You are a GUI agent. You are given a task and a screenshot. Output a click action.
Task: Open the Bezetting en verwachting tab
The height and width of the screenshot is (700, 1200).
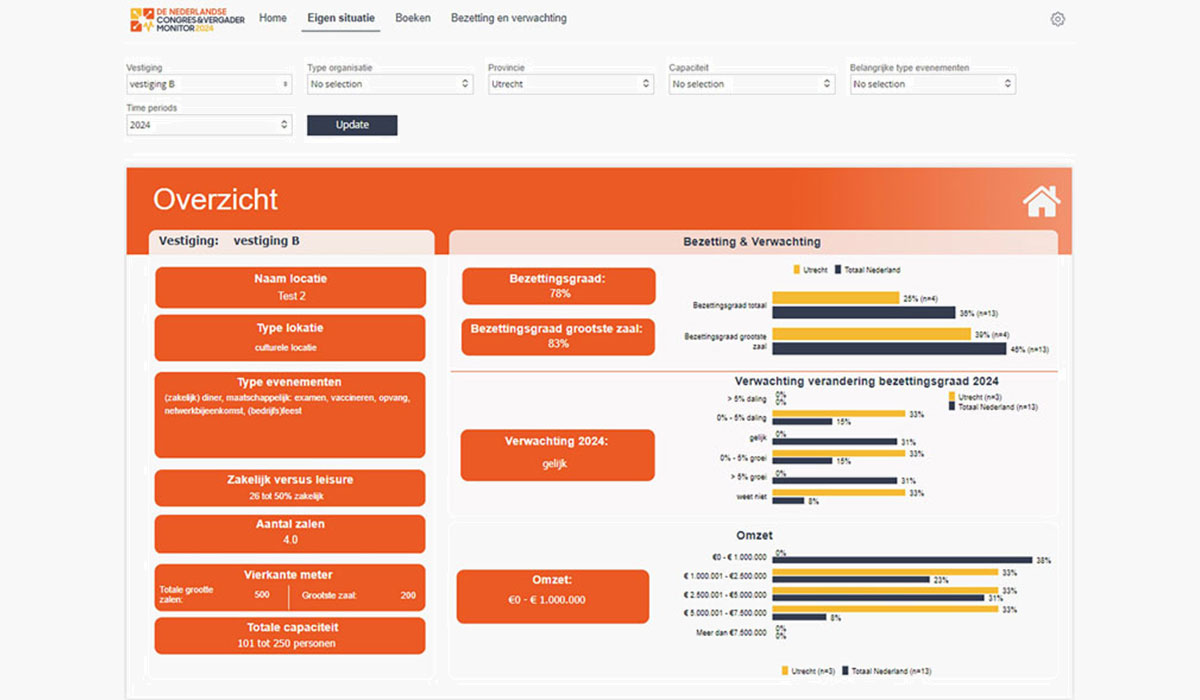(509, 18)
